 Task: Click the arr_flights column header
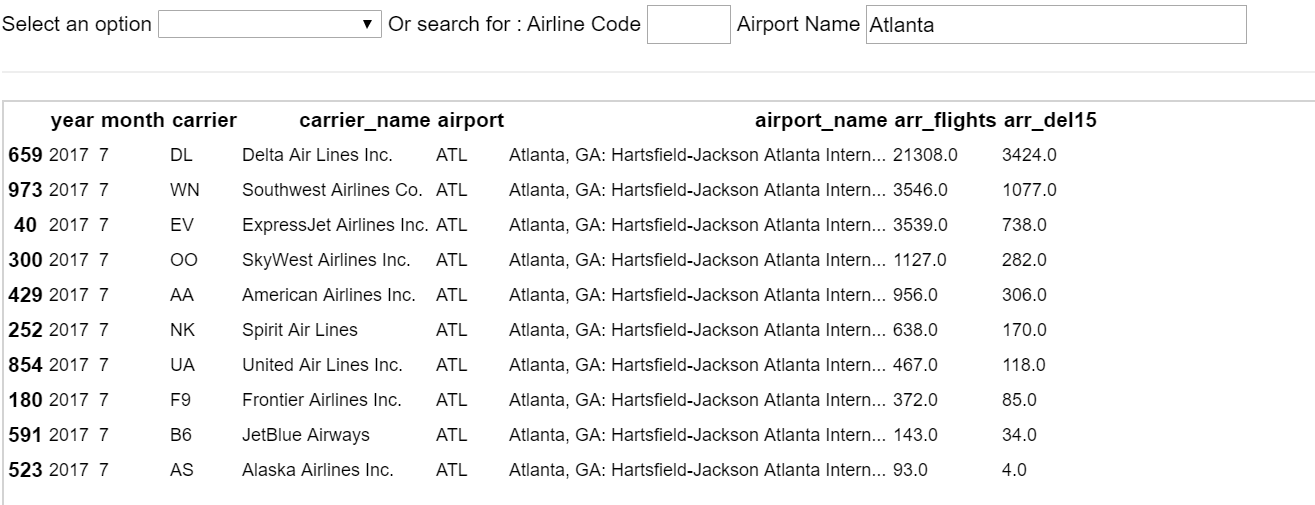(x=945, y=121)
